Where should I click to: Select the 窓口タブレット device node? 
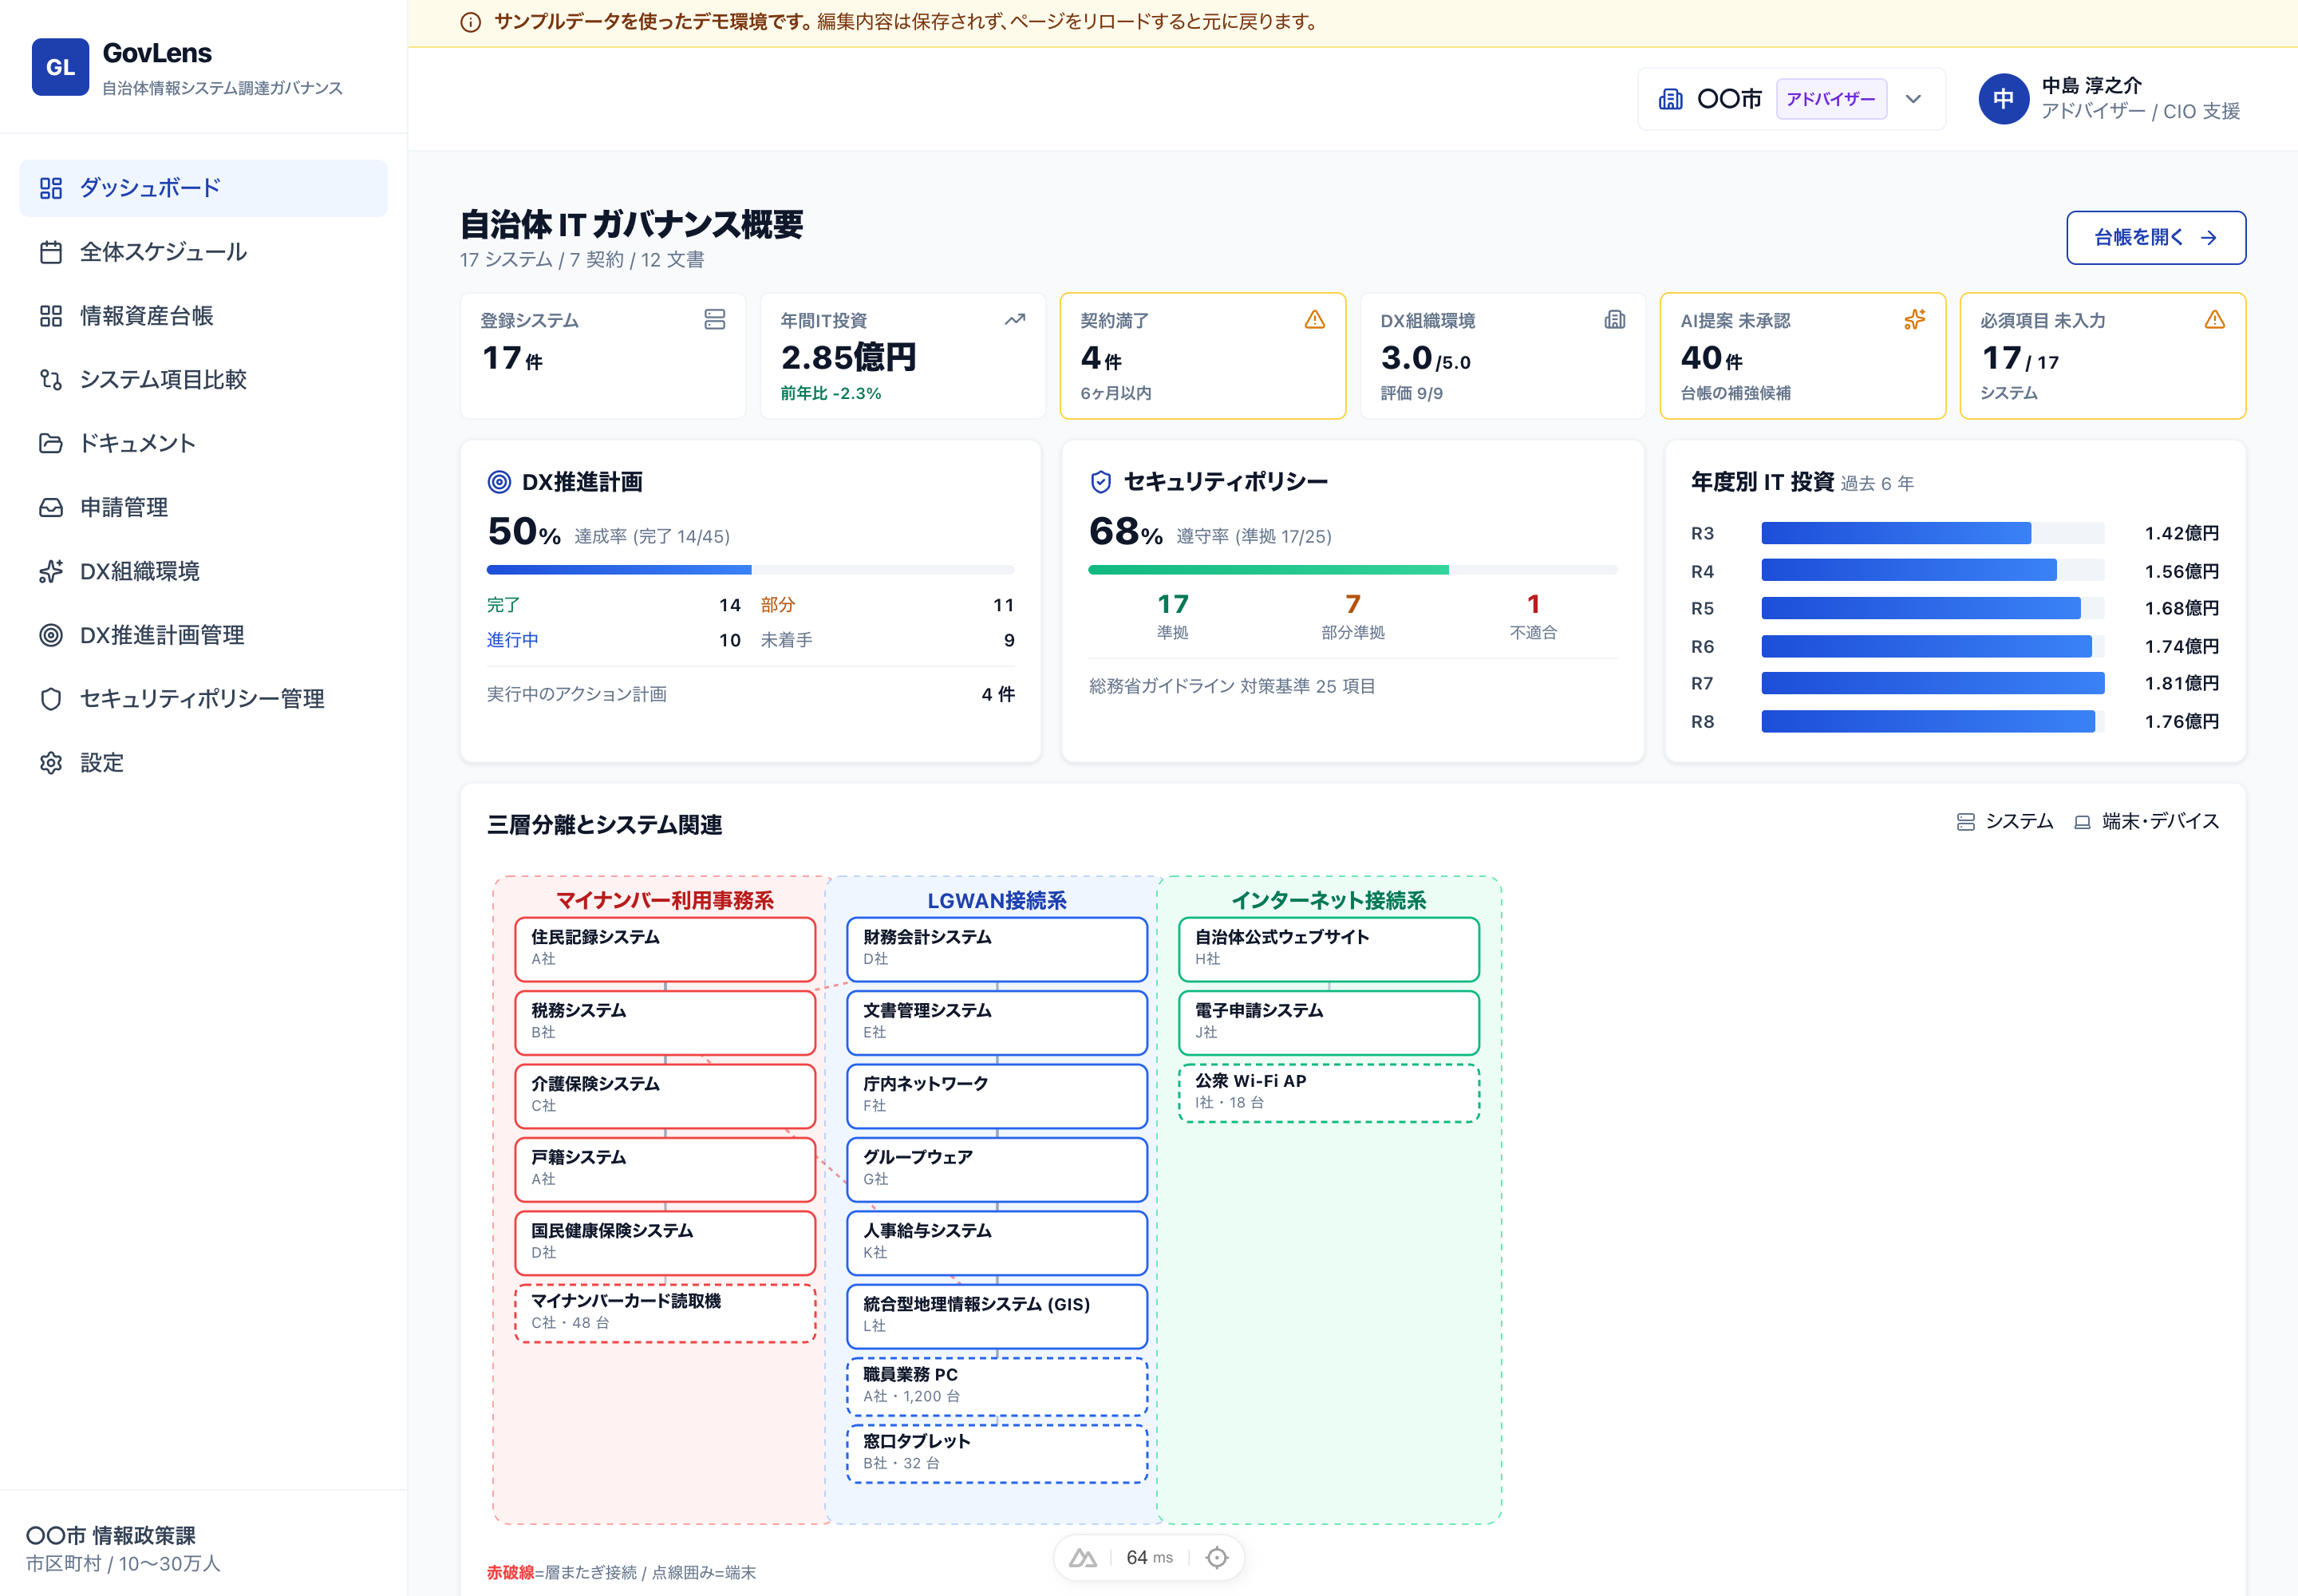[x=997, y=1453]
